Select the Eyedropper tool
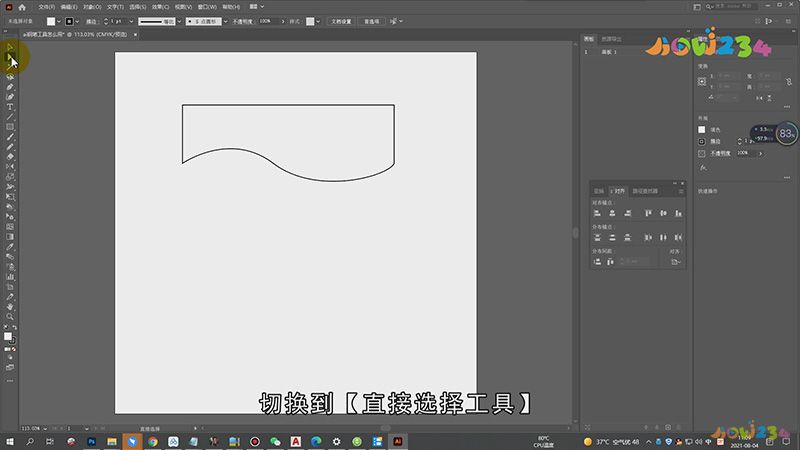 [10, 247]
